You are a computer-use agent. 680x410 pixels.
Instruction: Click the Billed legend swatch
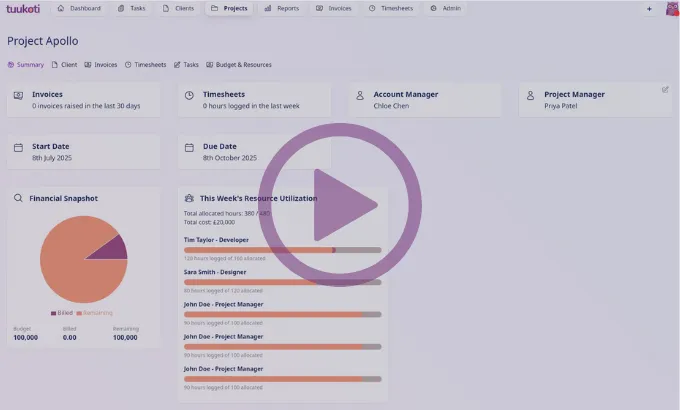point(53,313)
